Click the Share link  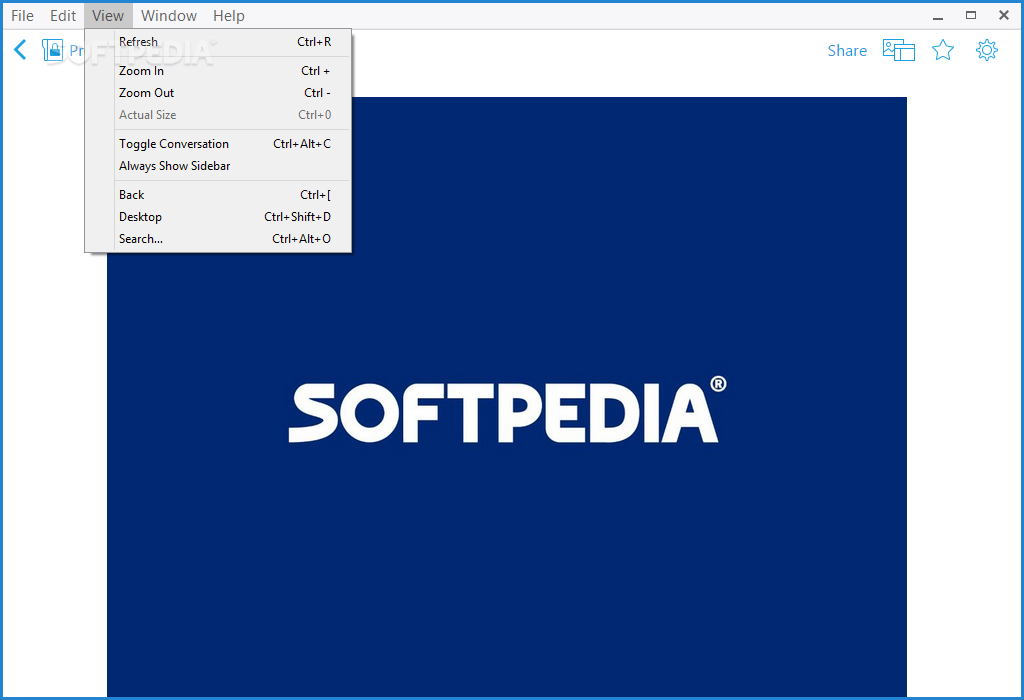click(847, 50)
